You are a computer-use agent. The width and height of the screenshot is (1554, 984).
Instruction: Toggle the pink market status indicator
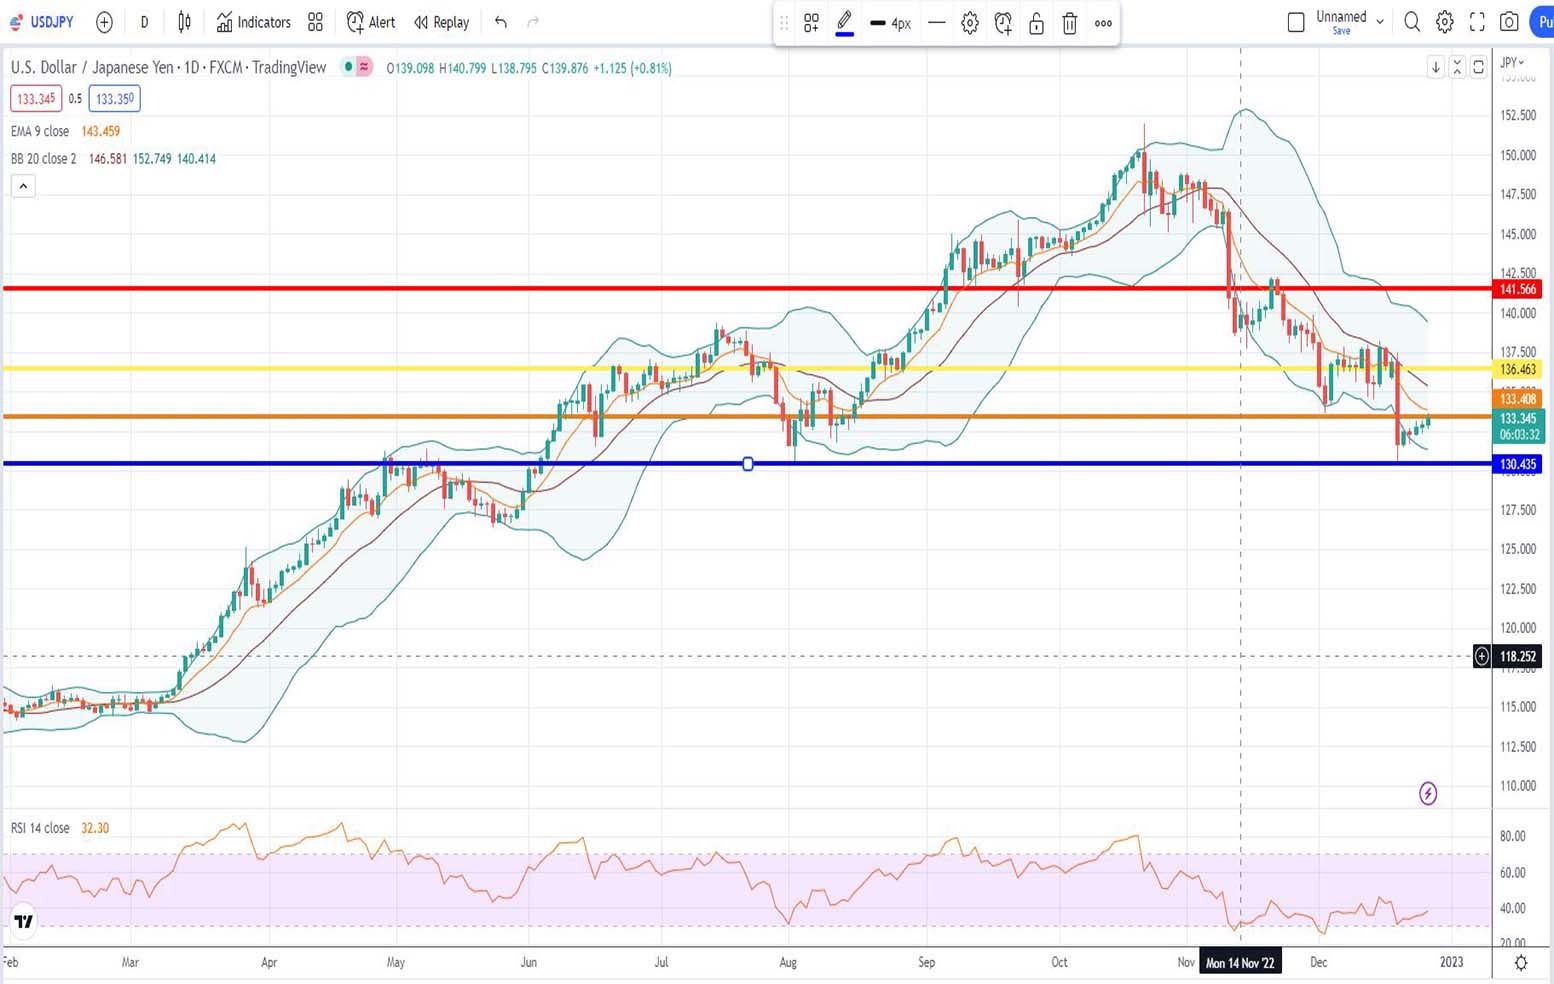point(364,67)
